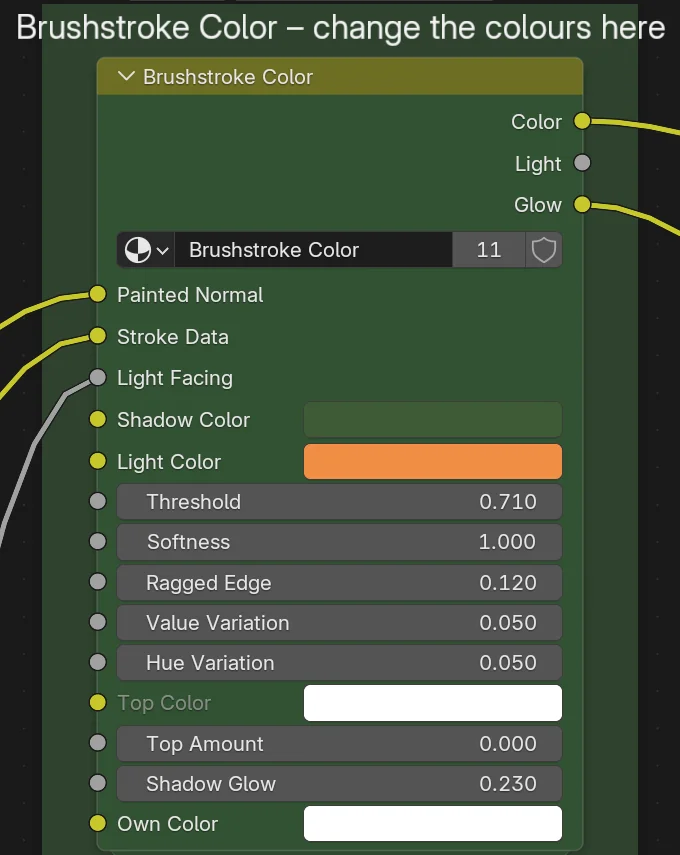Screen dimensions: 680x855
Task: Click the Hue Variation input socket
Action: pyautogui.click(x=98, y=662)
